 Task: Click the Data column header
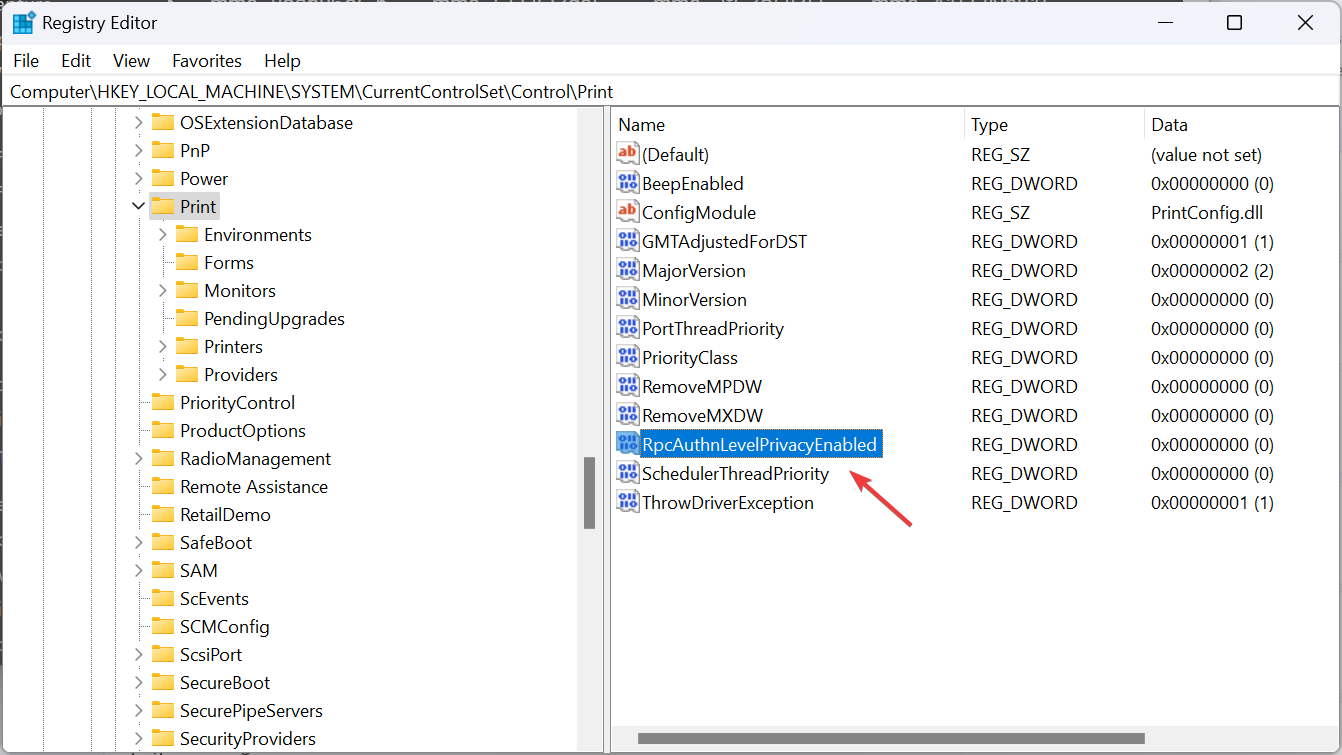1243,125
